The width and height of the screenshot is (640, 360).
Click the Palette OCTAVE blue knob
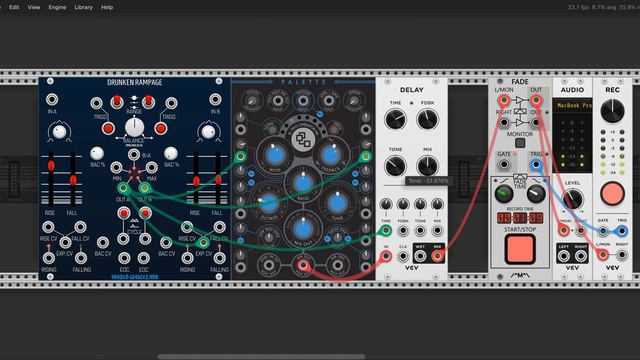[x=268, y=202]
